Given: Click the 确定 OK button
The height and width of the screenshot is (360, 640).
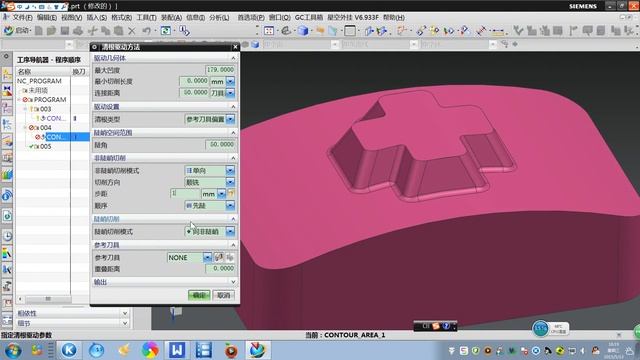Looking at the screenshot, I should 199,295.
